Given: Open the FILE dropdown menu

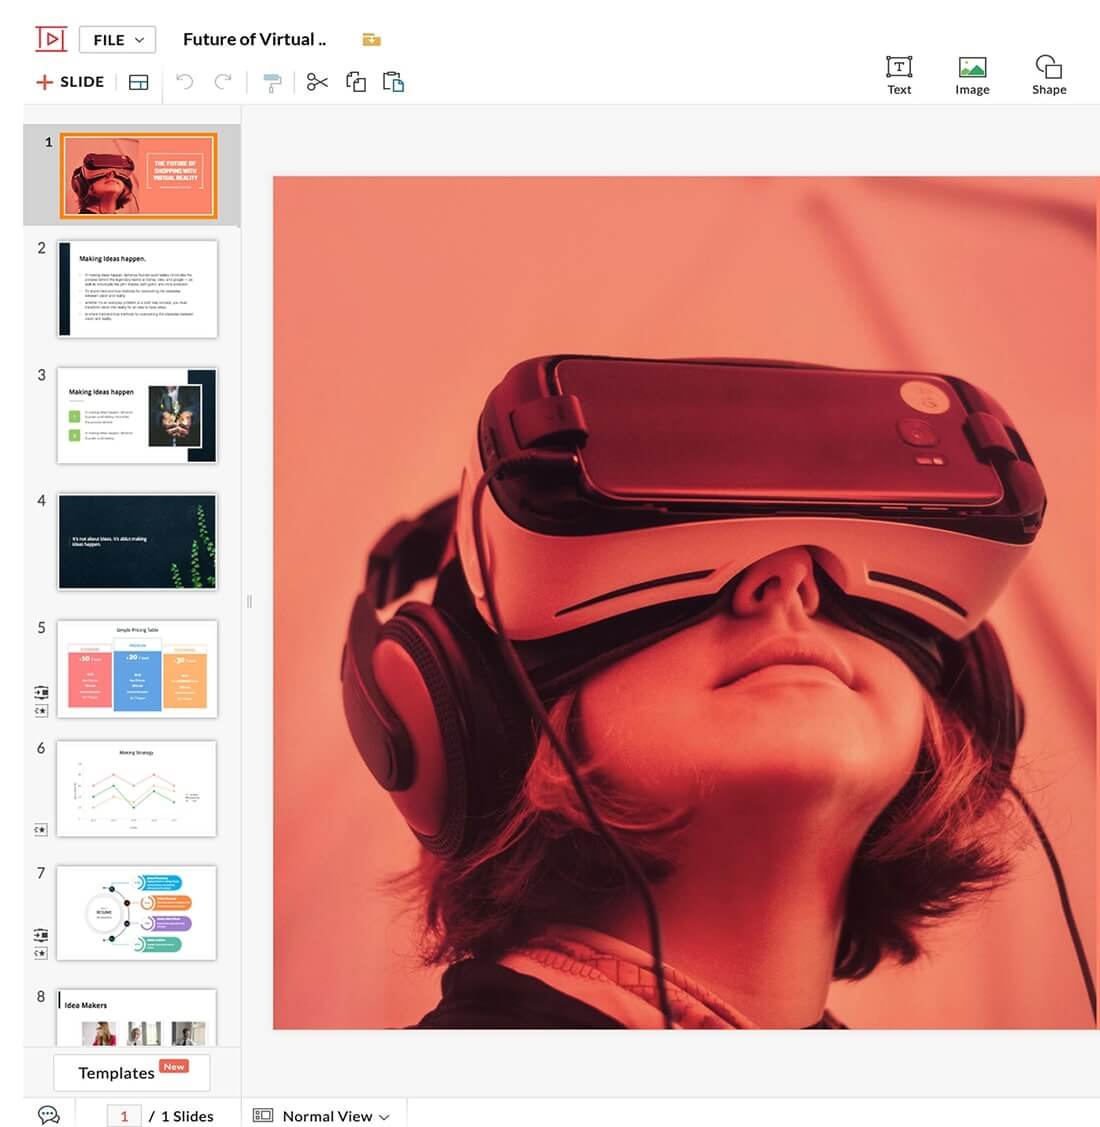Looking at the screenshot, I should tap(118, 40).
